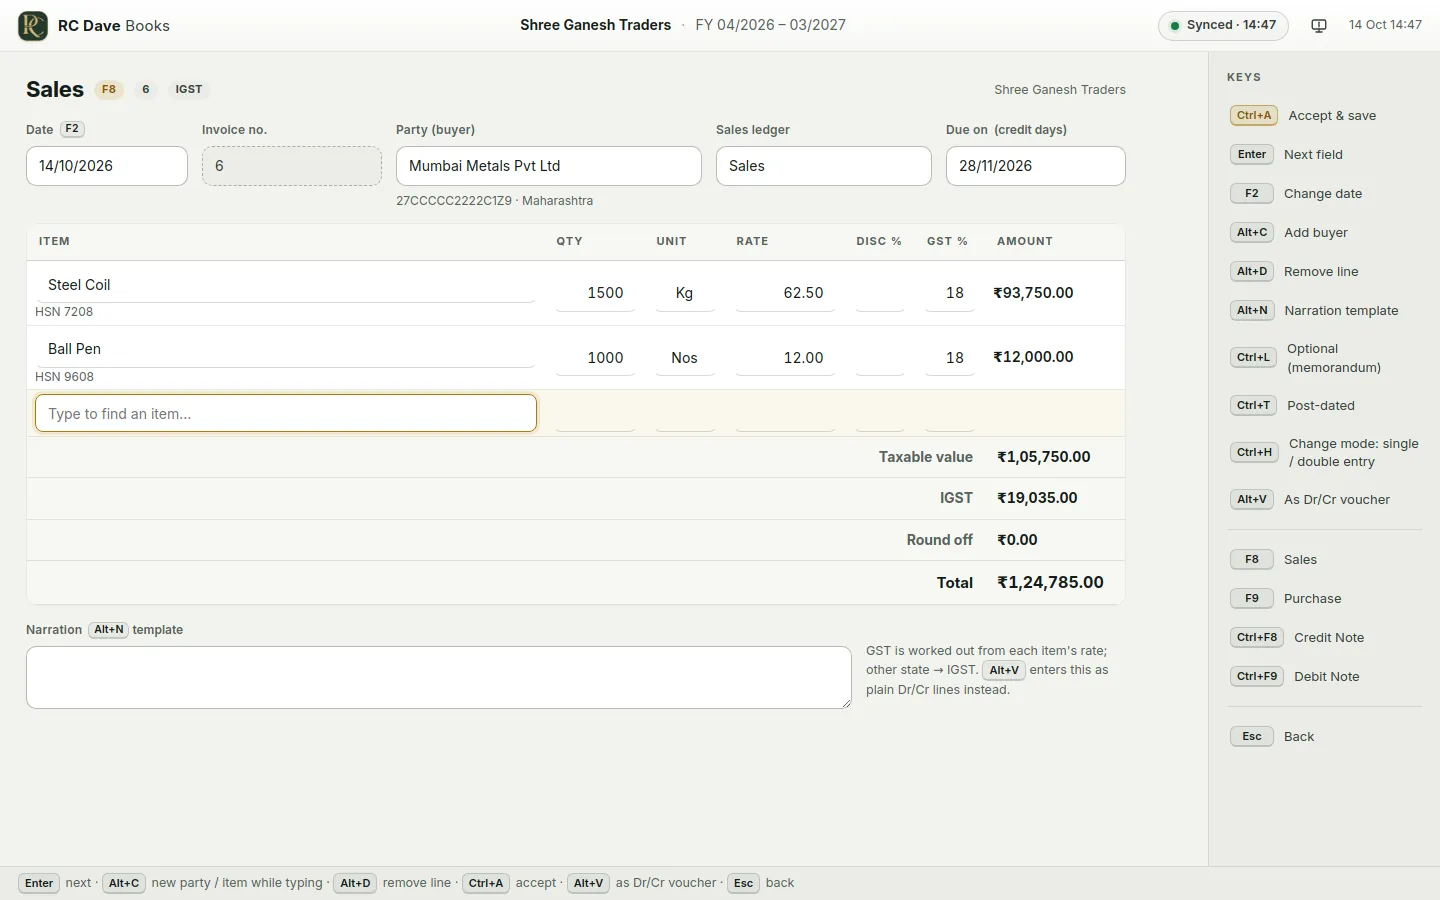
Task: Click Steel Coil GST % field
Action: (x=950, y=293)
